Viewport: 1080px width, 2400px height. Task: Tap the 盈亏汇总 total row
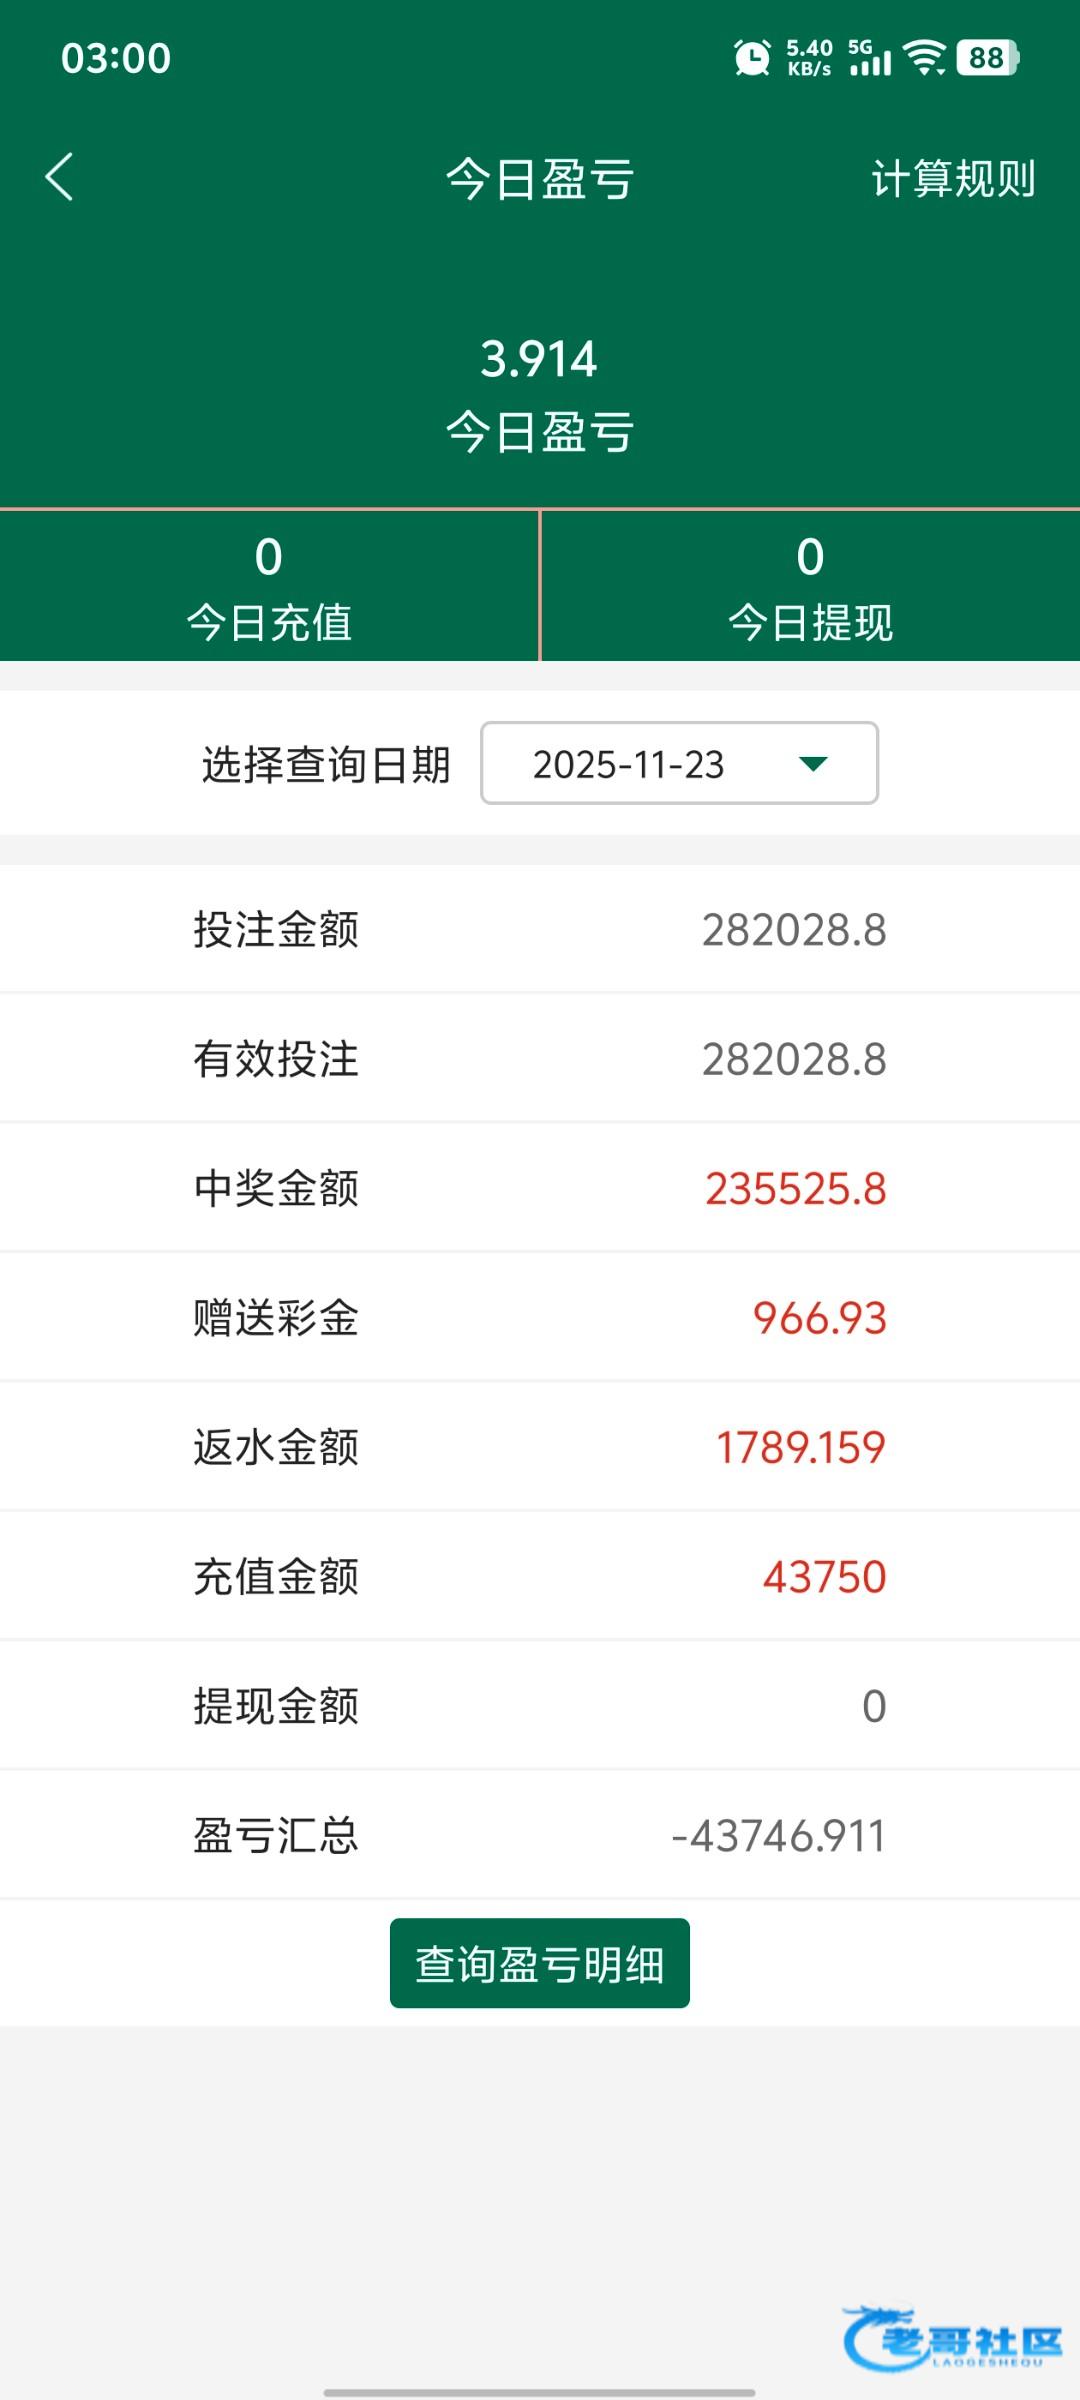click(x=540, y=1835)
